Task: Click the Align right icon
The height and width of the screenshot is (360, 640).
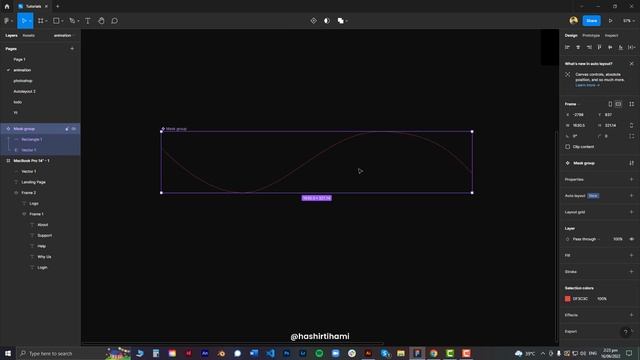Action: click(589, 47)
